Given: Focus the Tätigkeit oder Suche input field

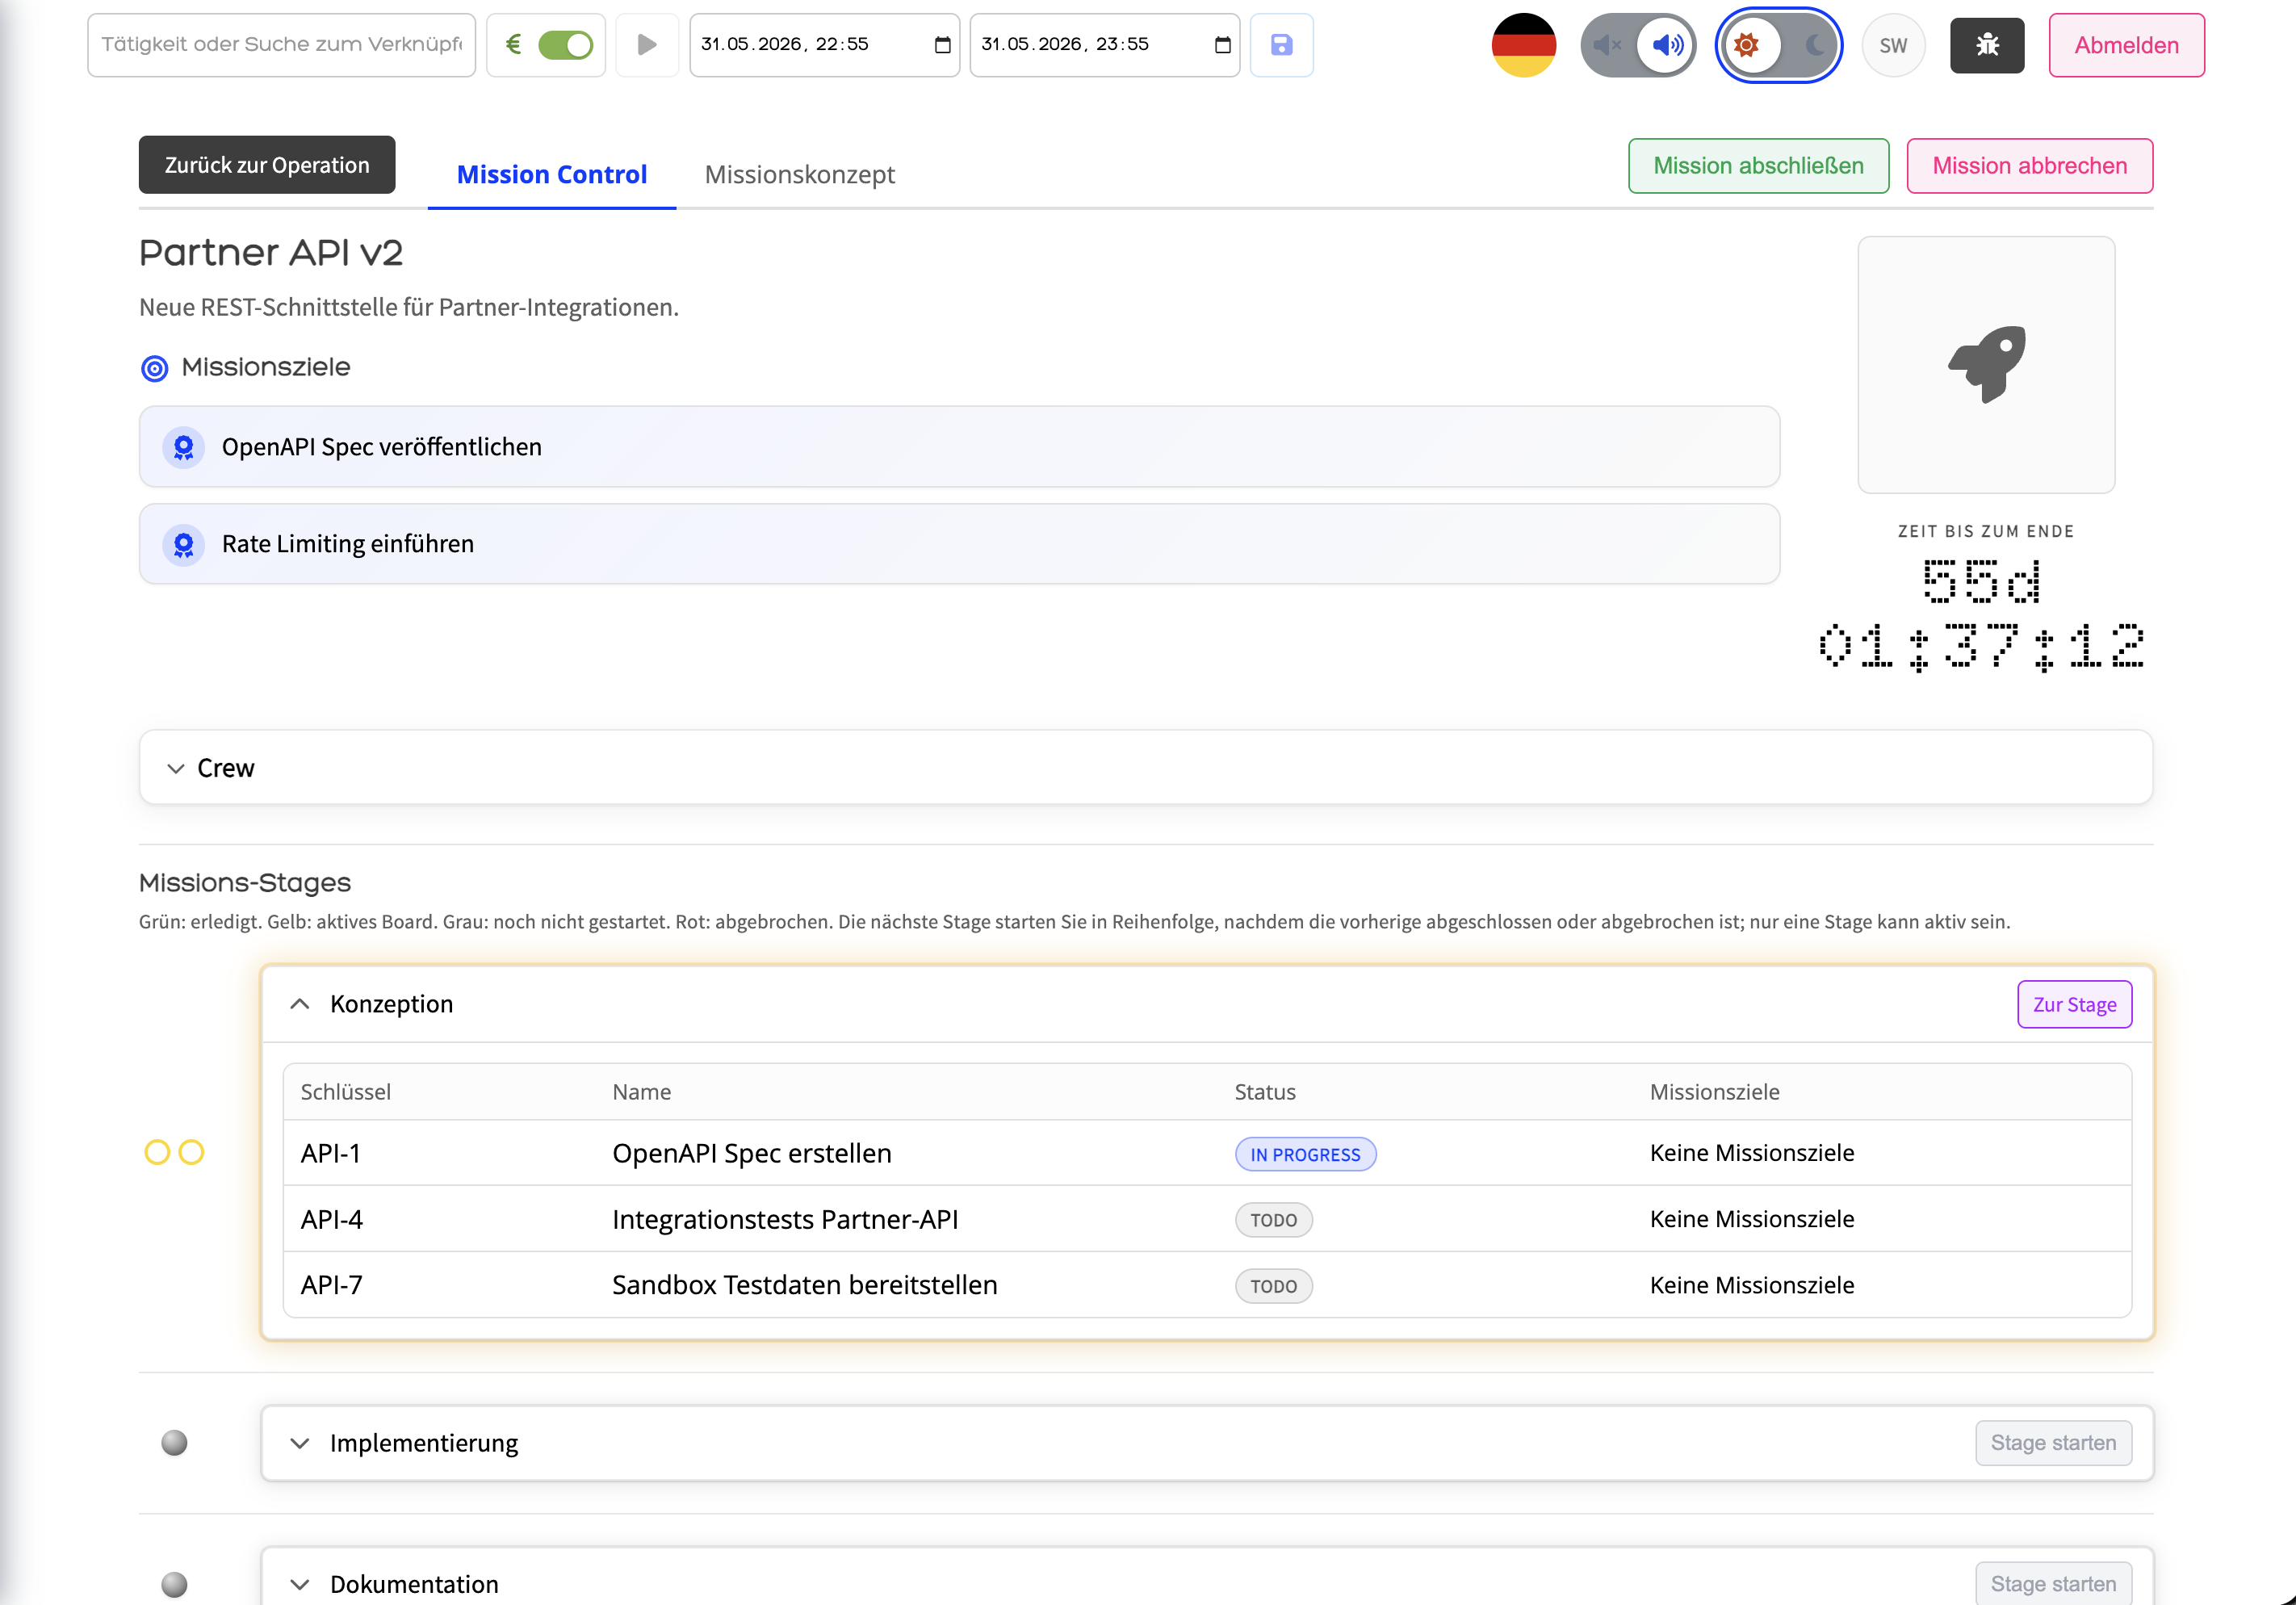Looking at the screenshot, I should click(x=281, y=45).
